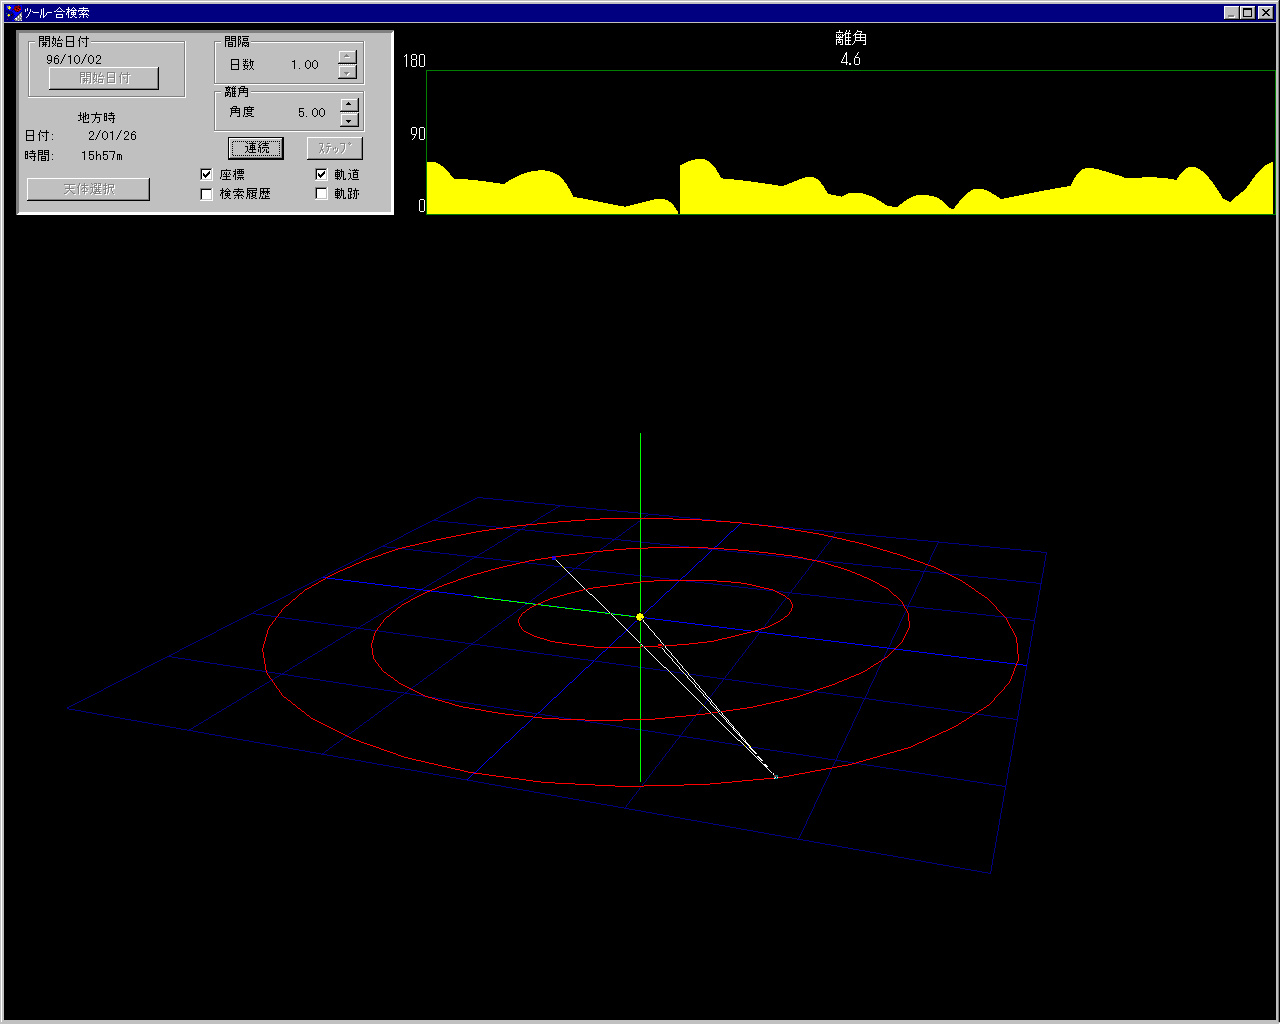Click the 天体選択 button
1280x1024 pixels.
coord(88,189)
